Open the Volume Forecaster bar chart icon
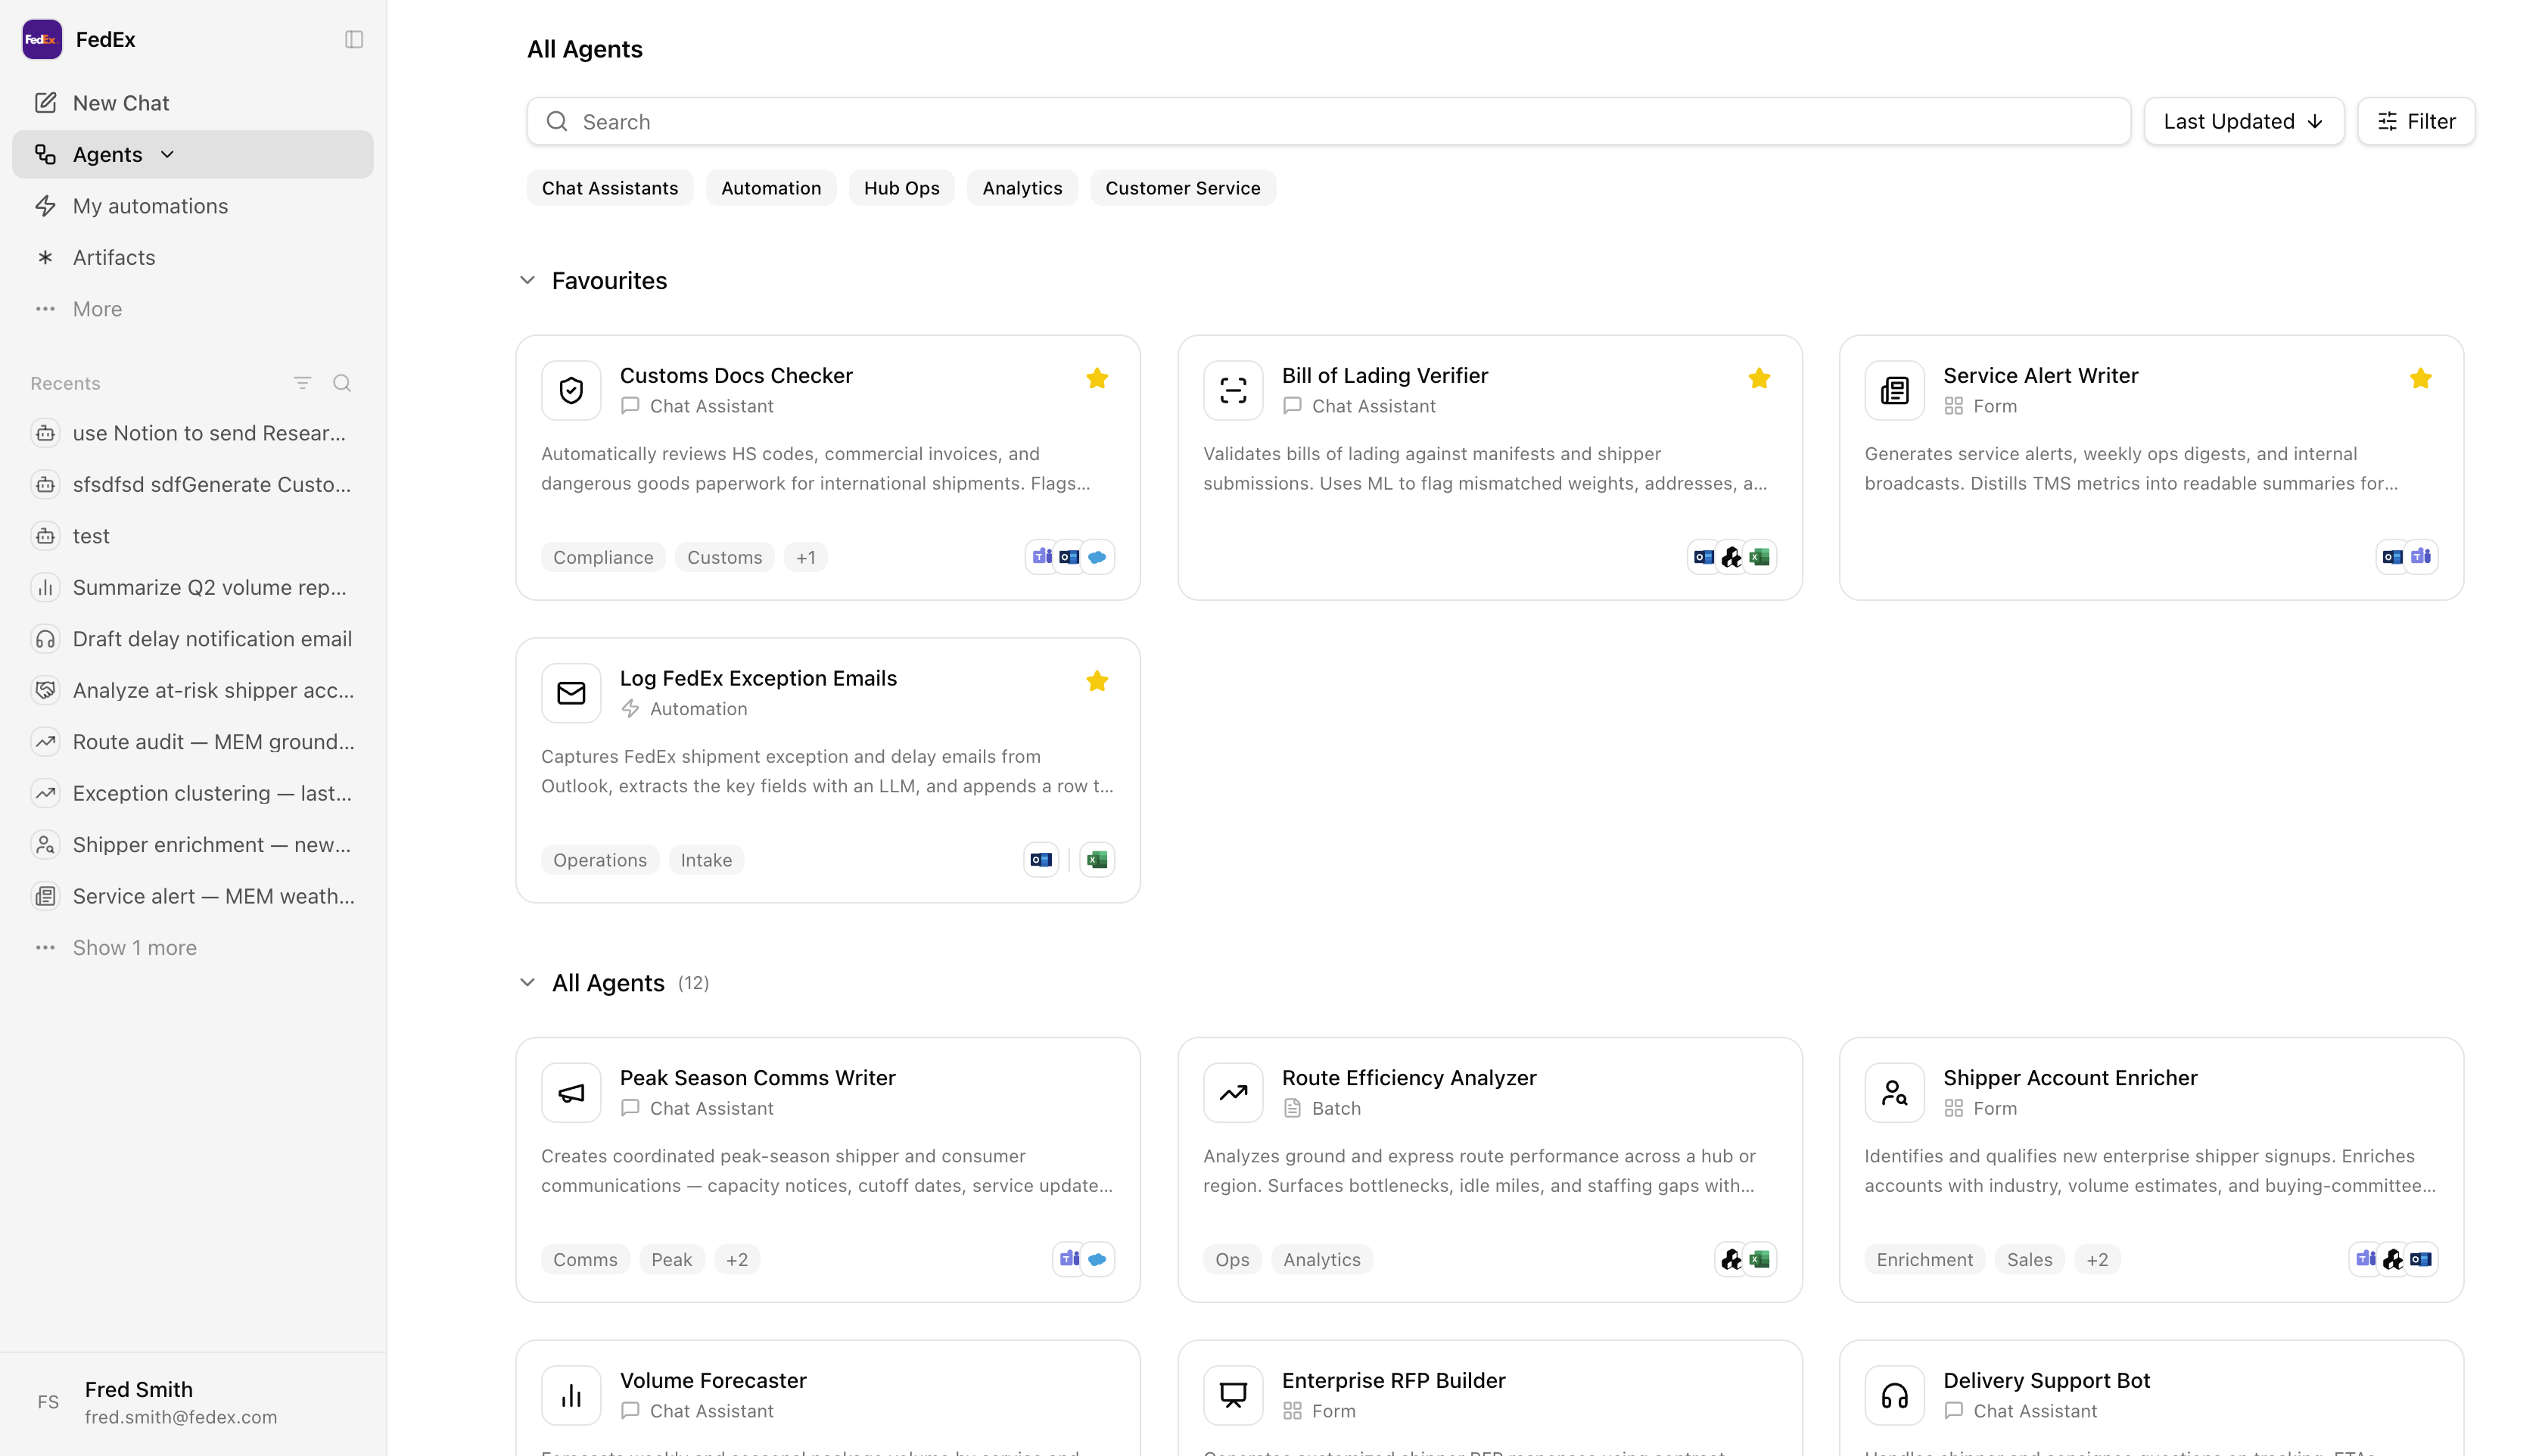This screenshot has height=1456, width=2542. [571, 1395]
